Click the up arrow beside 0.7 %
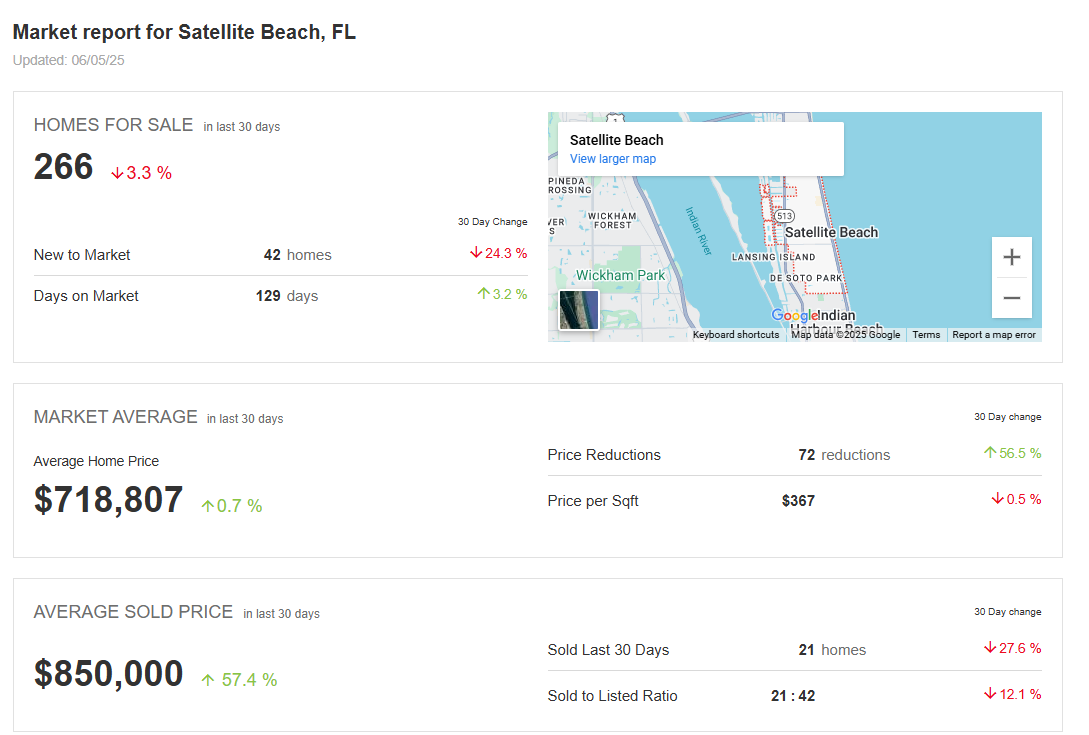Image resolution: width=1089 pixels, height=735 pixels. pyautogui.click(x=208, y=506)
